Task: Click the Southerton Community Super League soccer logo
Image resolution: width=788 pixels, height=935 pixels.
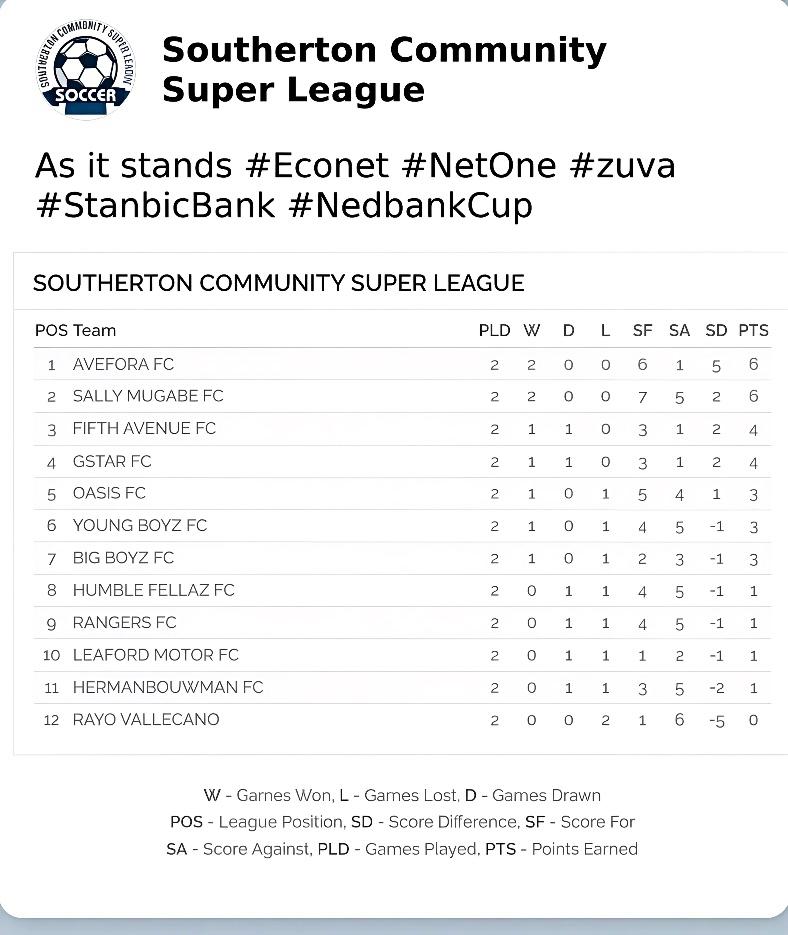Action: click(x=85, y=70)
